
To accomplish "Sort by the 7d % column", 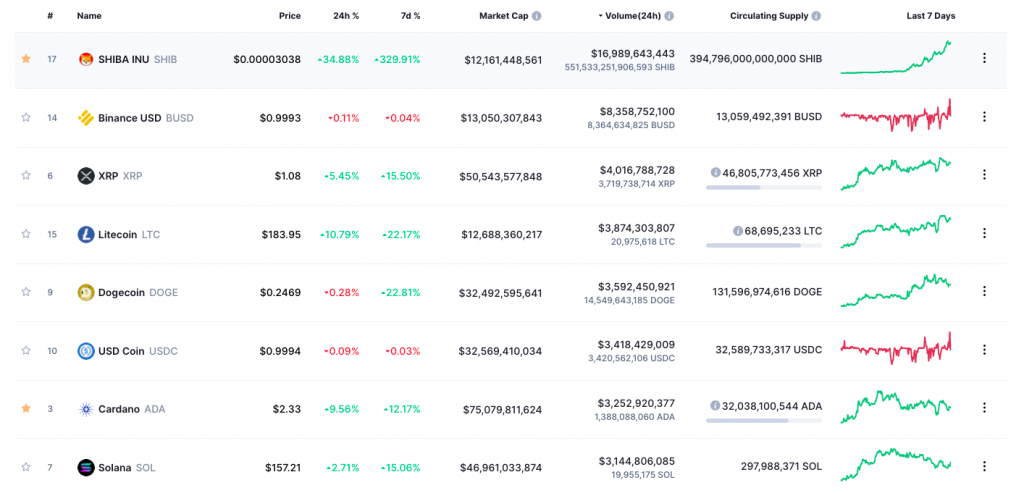I will tap(409, 16).
